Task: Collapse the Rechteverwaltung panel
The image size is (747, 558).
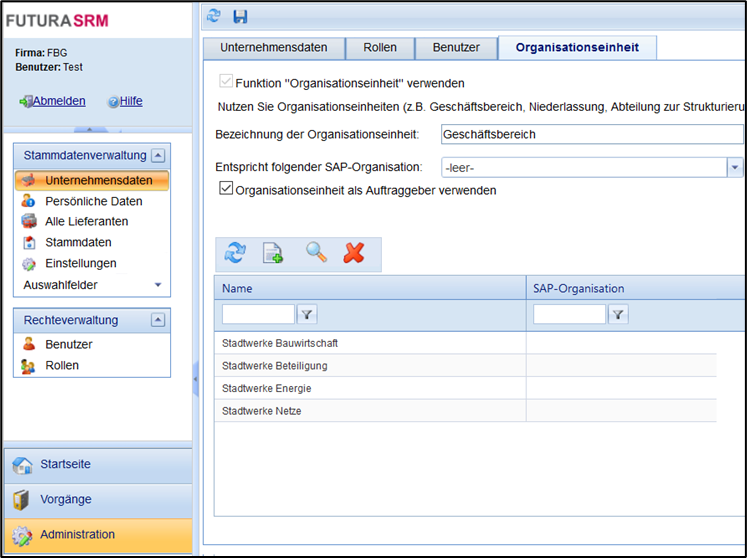Action: pyautogui.click(x=157, y=320)
